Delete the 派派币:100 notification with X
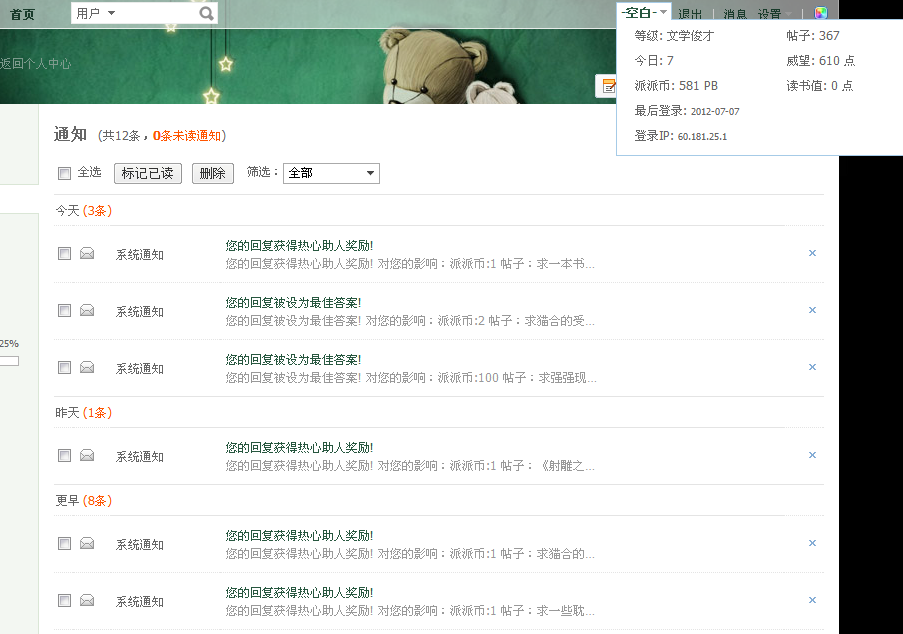Screen dimensions: 903x634 point(813,367)
